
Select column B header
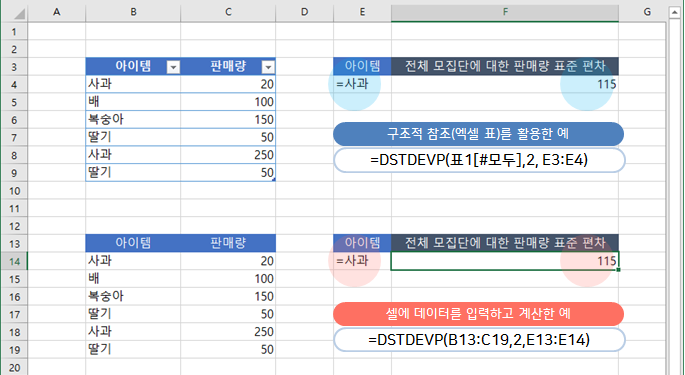pyautogui.click(x=133, y=12)
